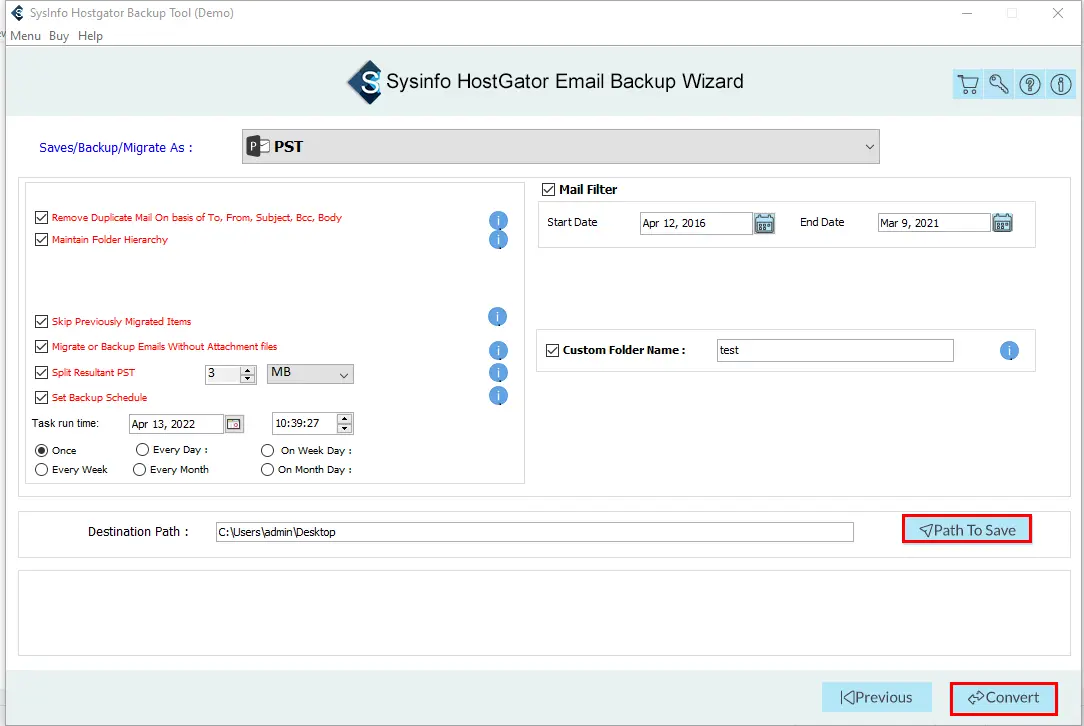The width and height of the screenshot is (1084, 726).
Task: Open Start Date calendar picker icon
Action: click(x=764, y=223)
